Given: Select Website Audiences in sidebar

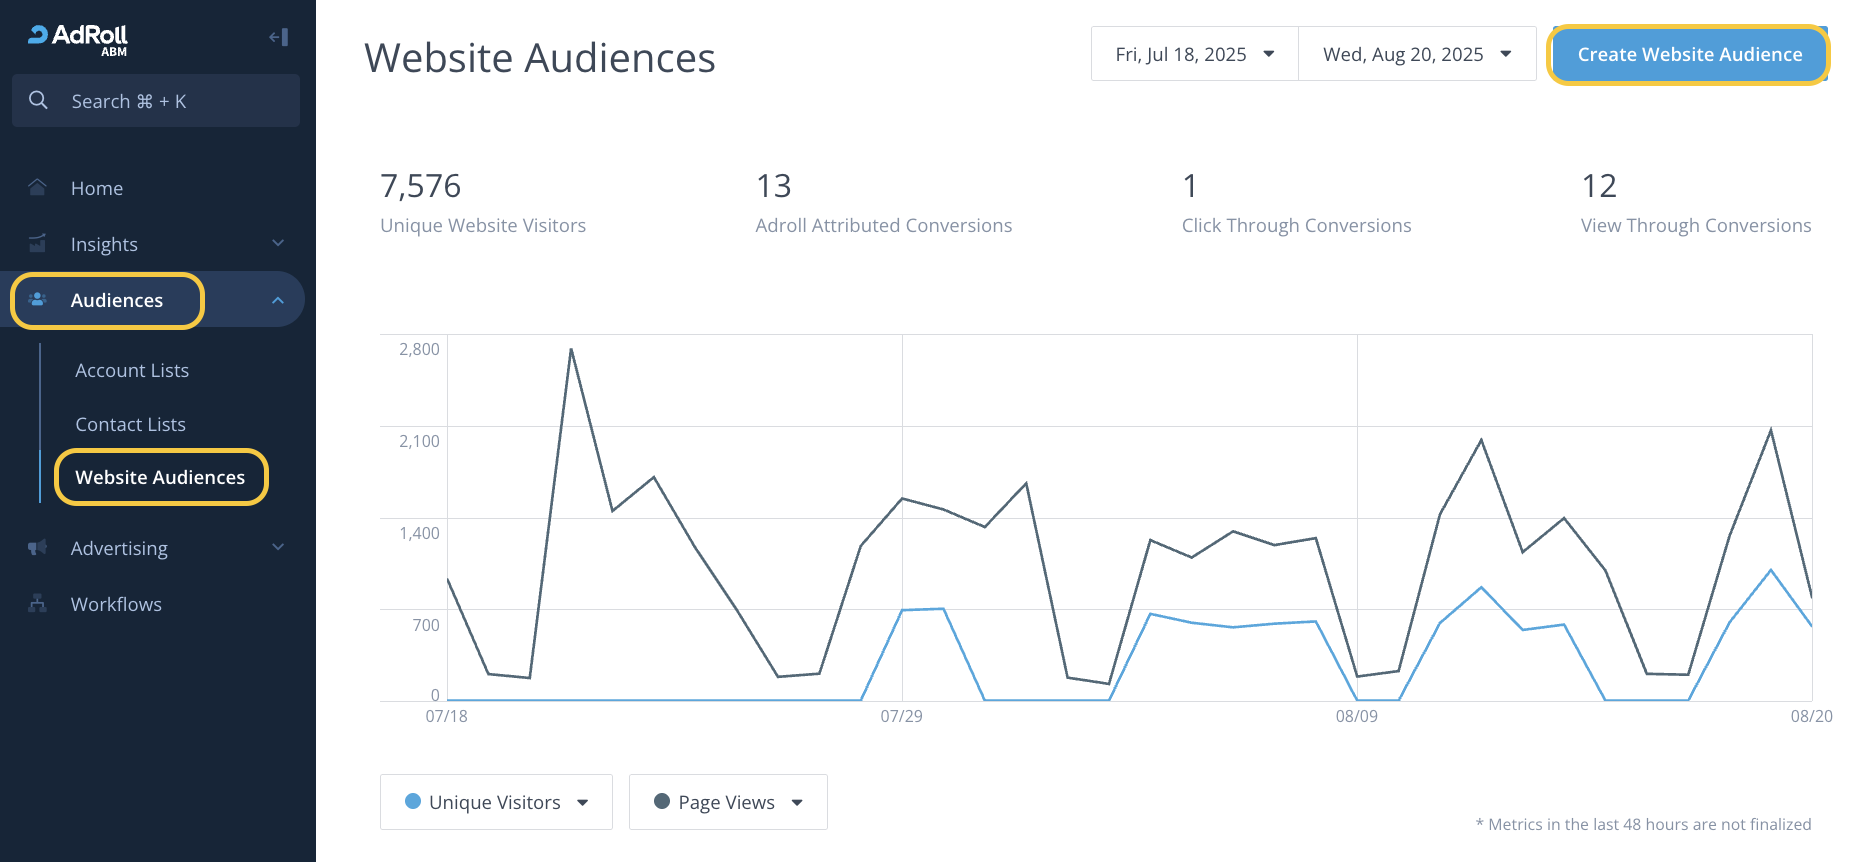Looking at the screenshot, I should pos(160,477).
